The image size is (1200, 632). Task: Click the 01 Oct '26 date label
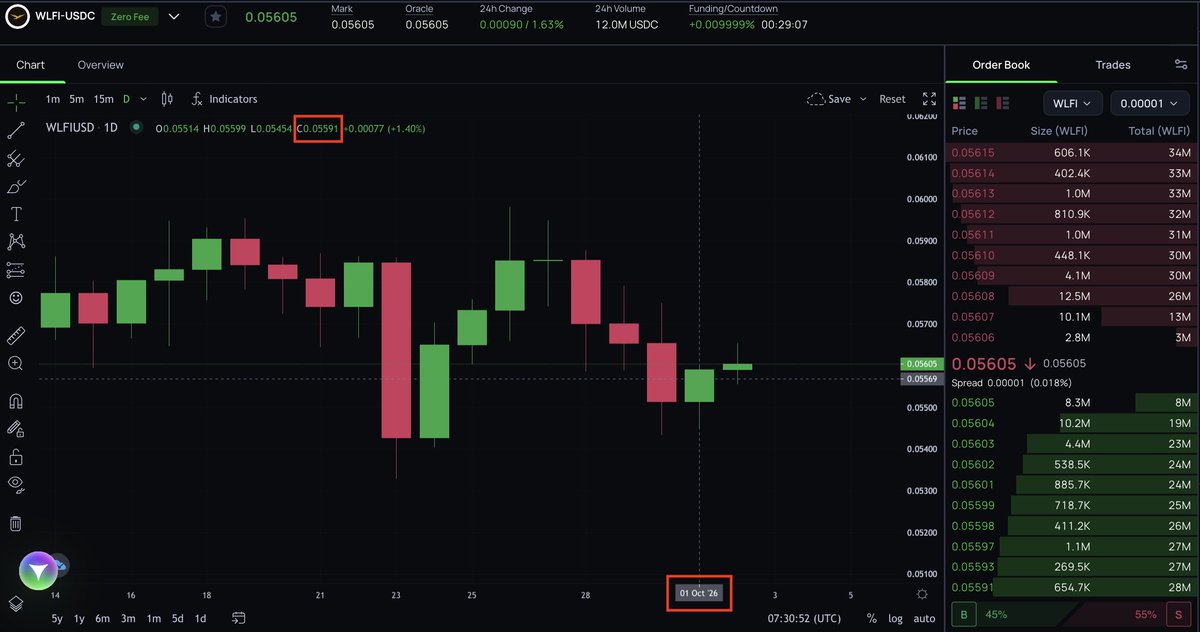[x=699, y=593]
